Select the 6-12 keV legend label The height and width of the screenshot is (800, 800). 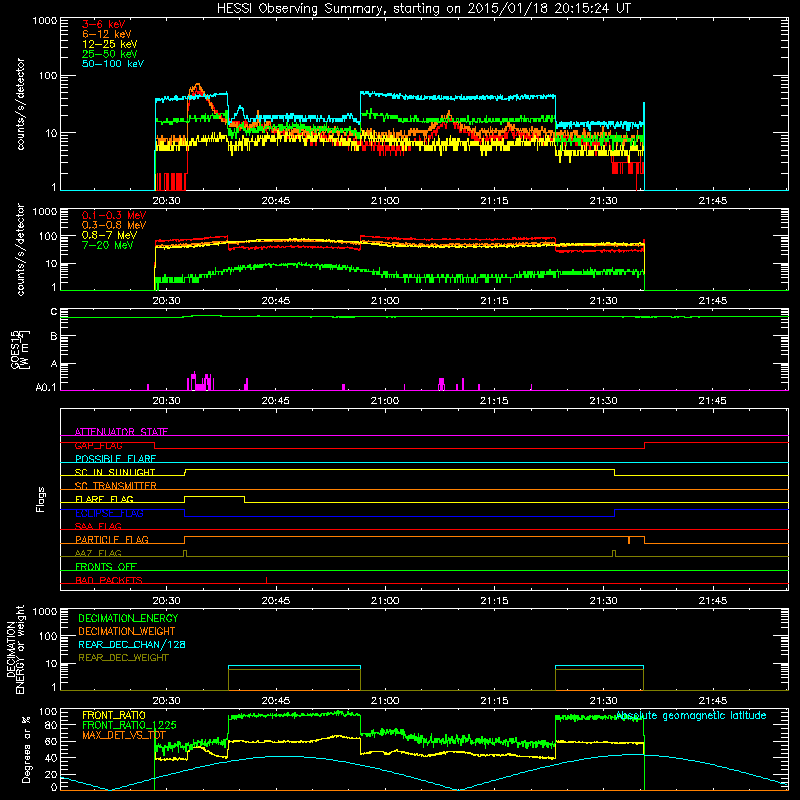click(106, 34)
